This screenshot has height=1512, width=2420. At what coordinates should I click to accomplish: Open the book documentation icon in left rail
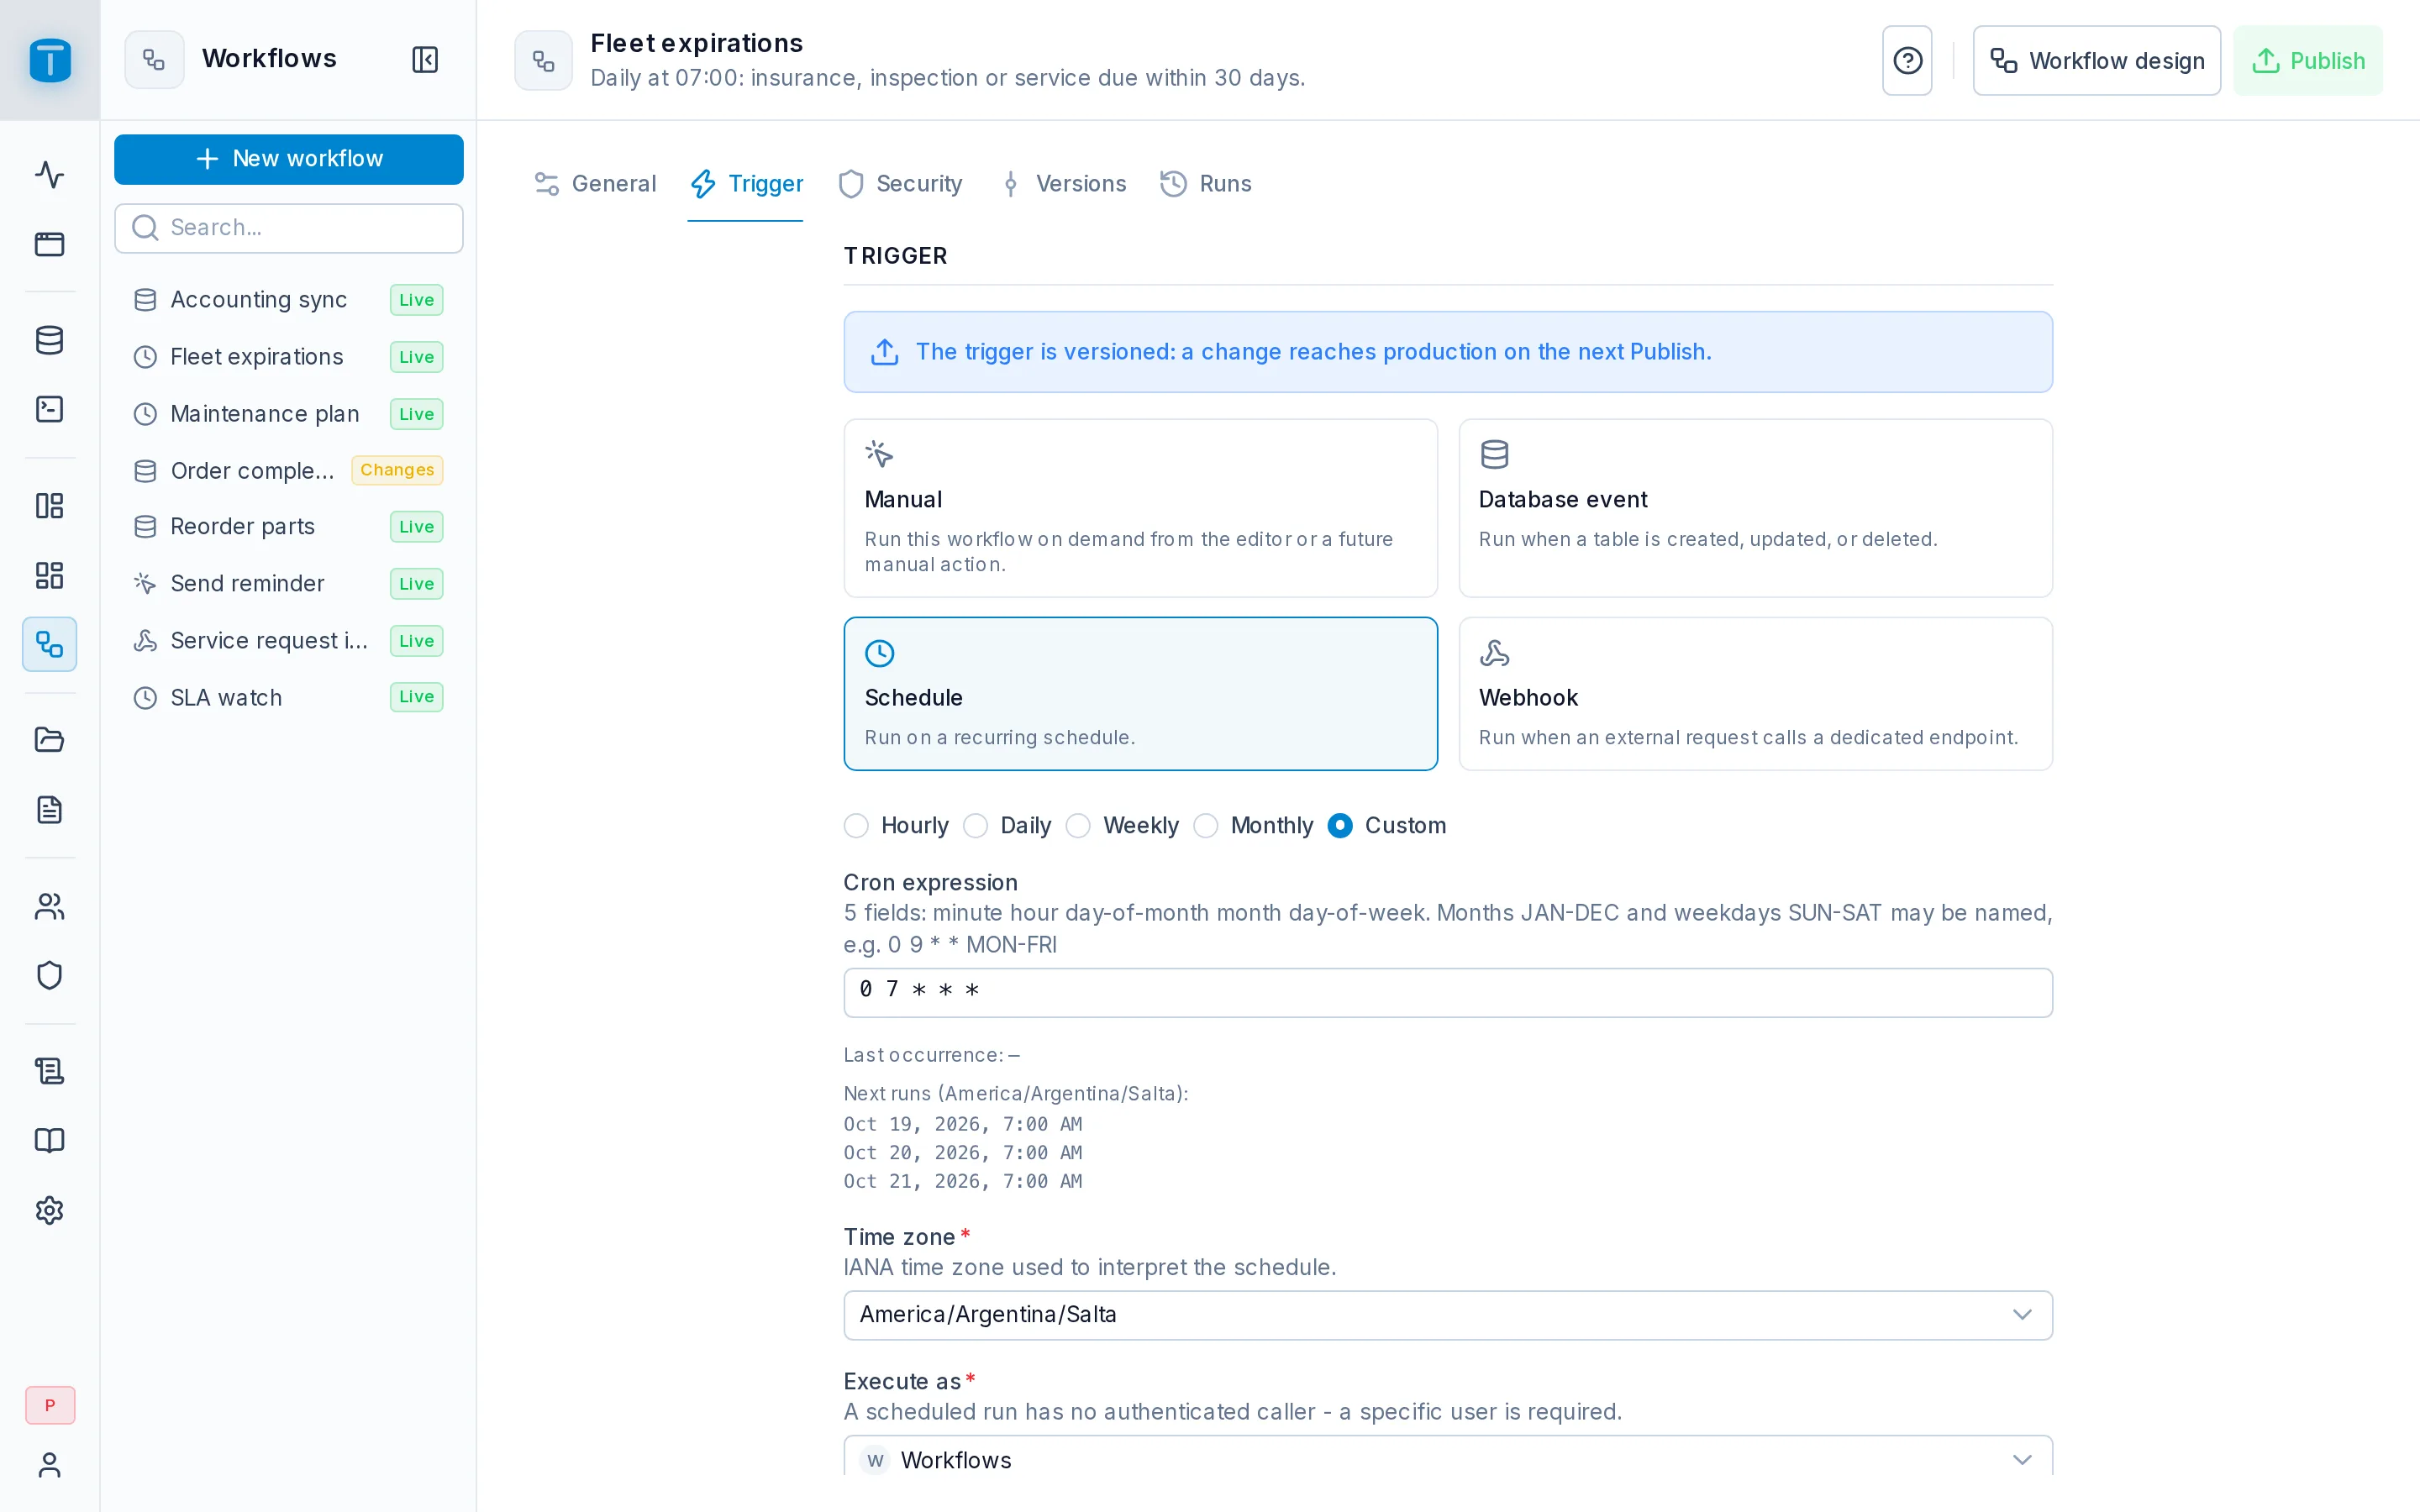[49, 1140]
